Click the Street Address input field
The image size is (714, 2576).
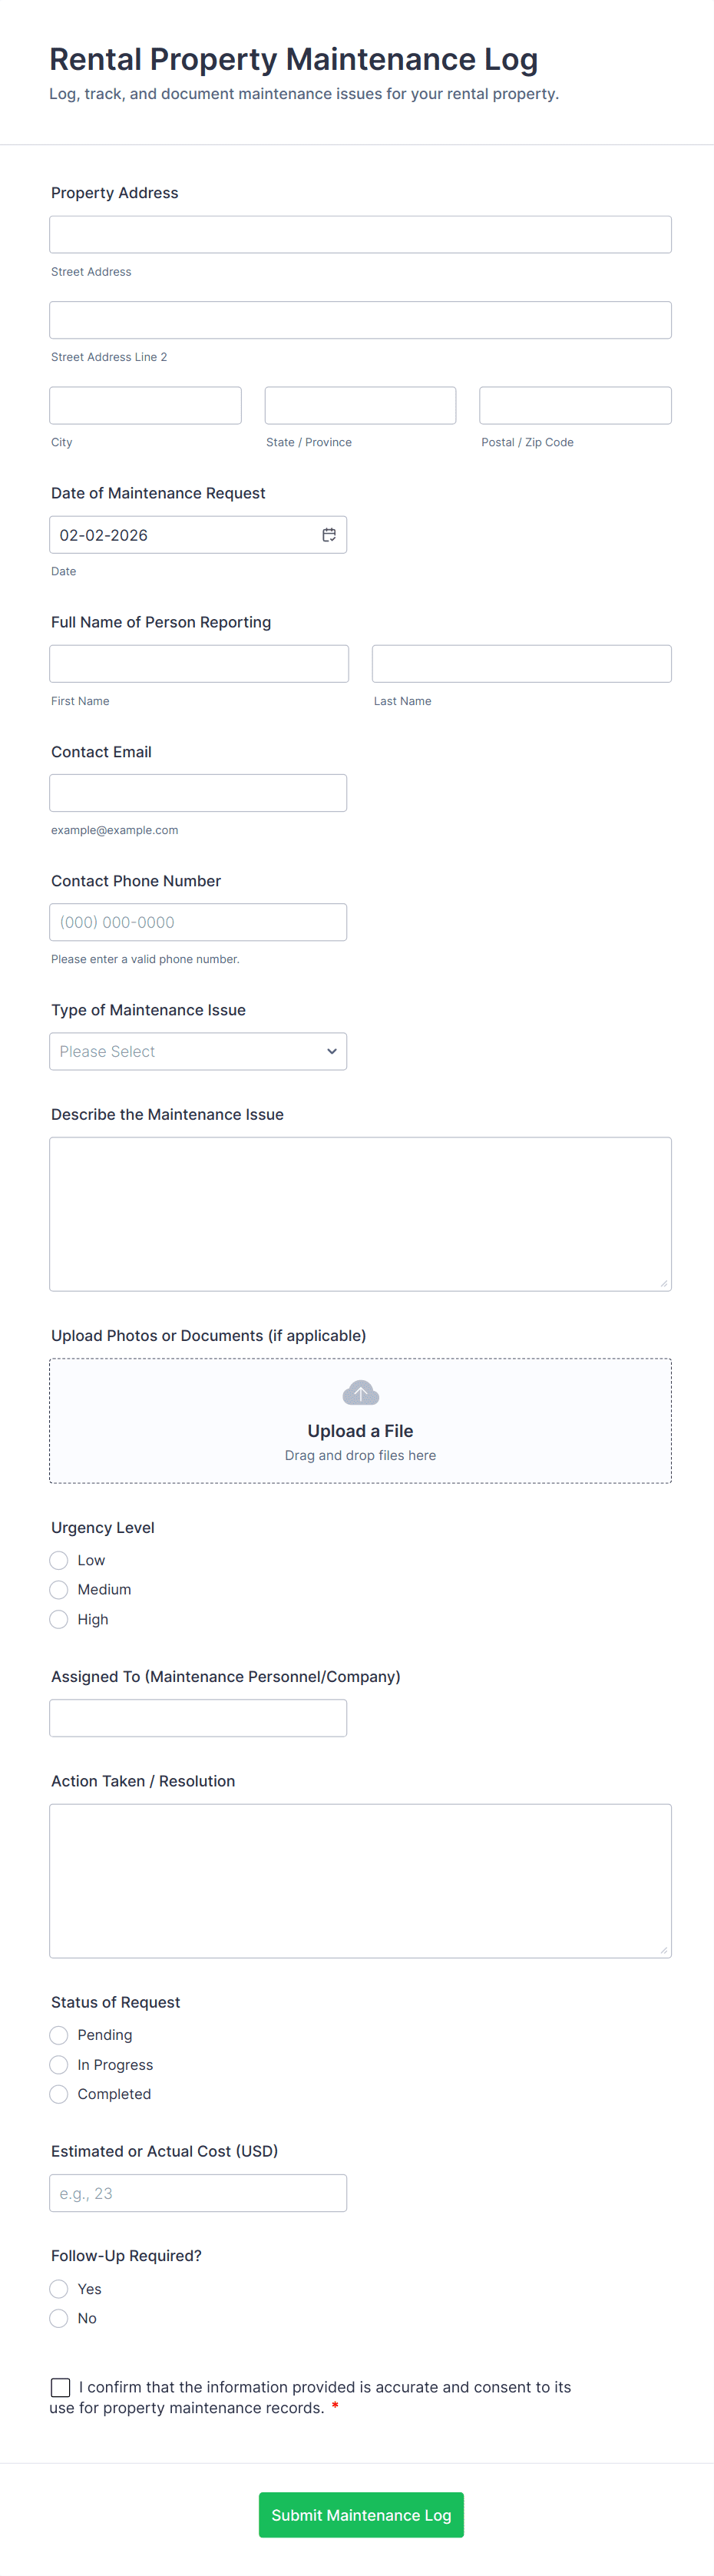[x=360, y=235]
